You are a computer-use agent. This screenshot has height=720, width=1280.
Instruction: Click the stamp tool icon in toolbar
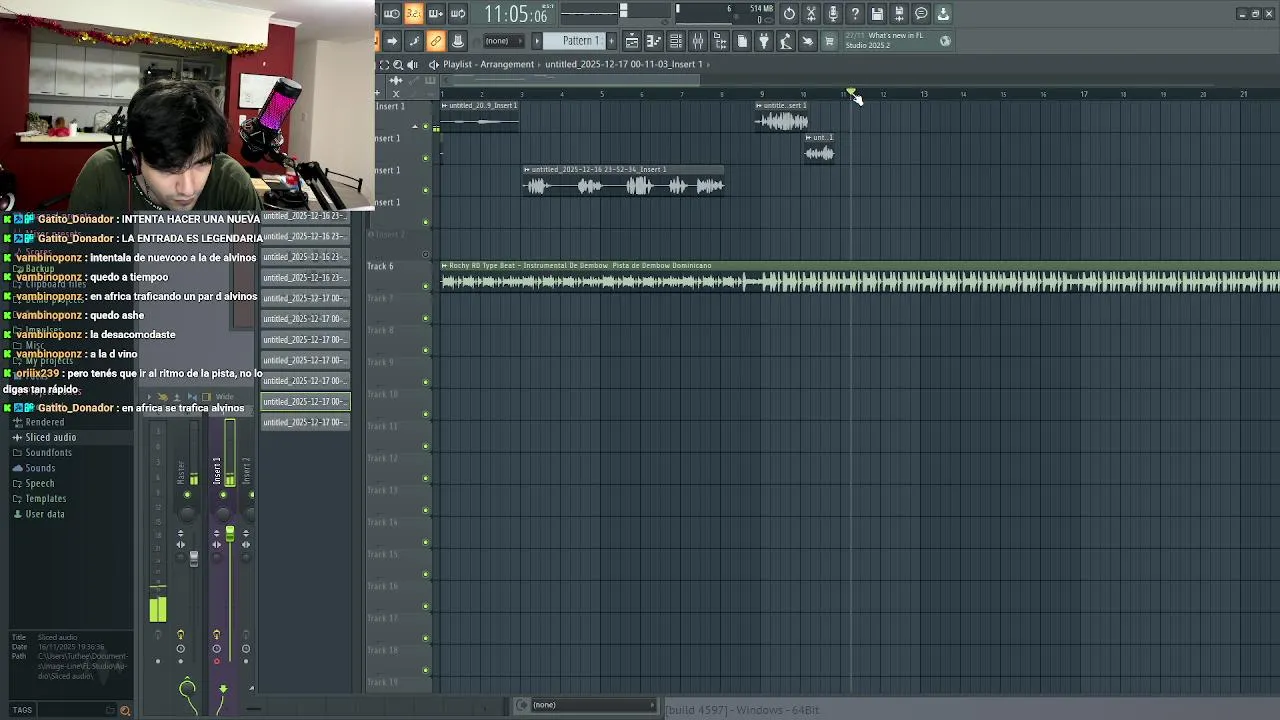(x=457, y=41)
